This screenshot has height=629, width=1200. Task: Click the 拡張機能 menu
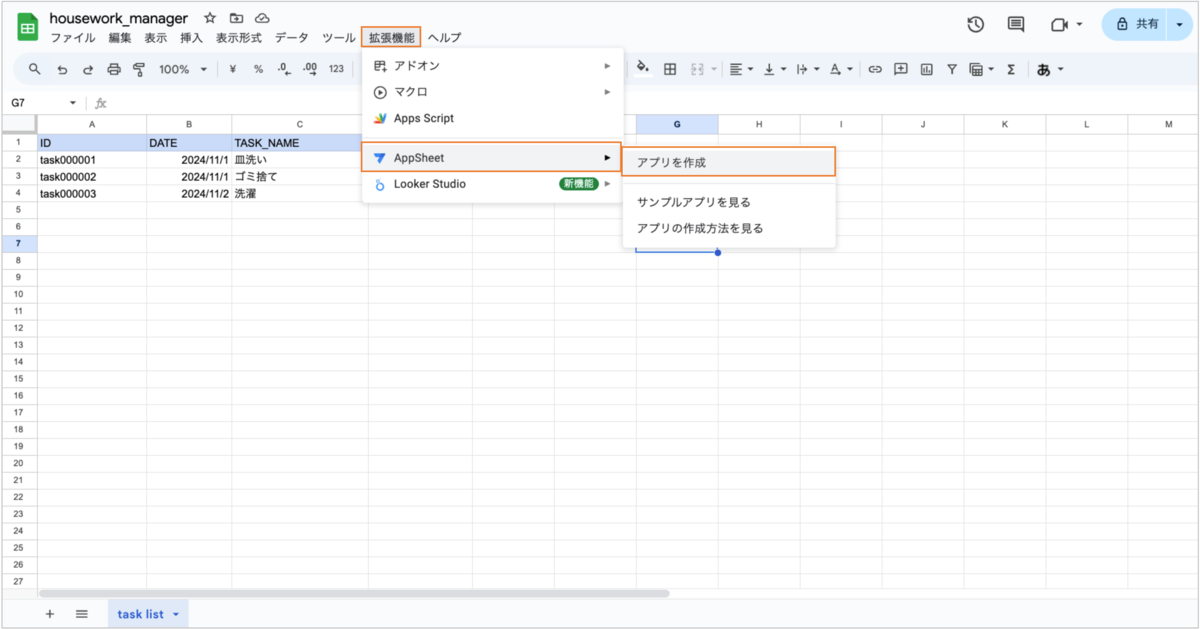click(x=391, y=38)
